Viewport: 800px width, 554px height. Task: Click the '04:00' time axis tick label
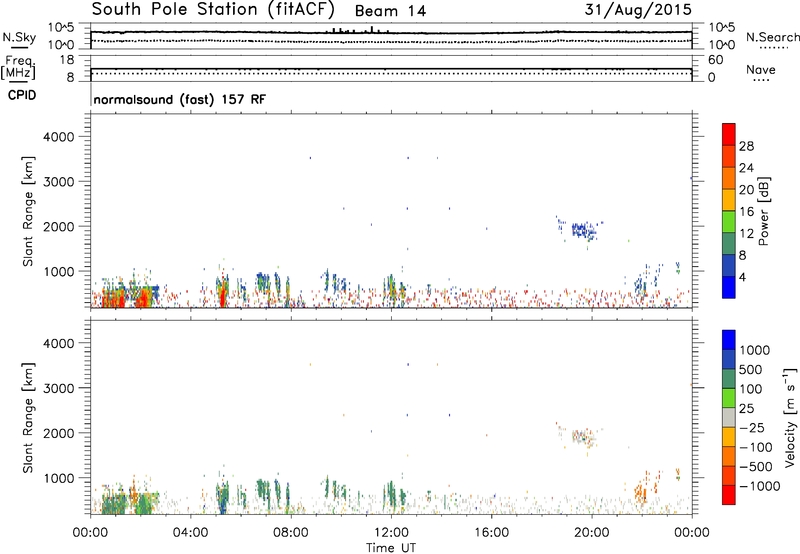[191, 533]
